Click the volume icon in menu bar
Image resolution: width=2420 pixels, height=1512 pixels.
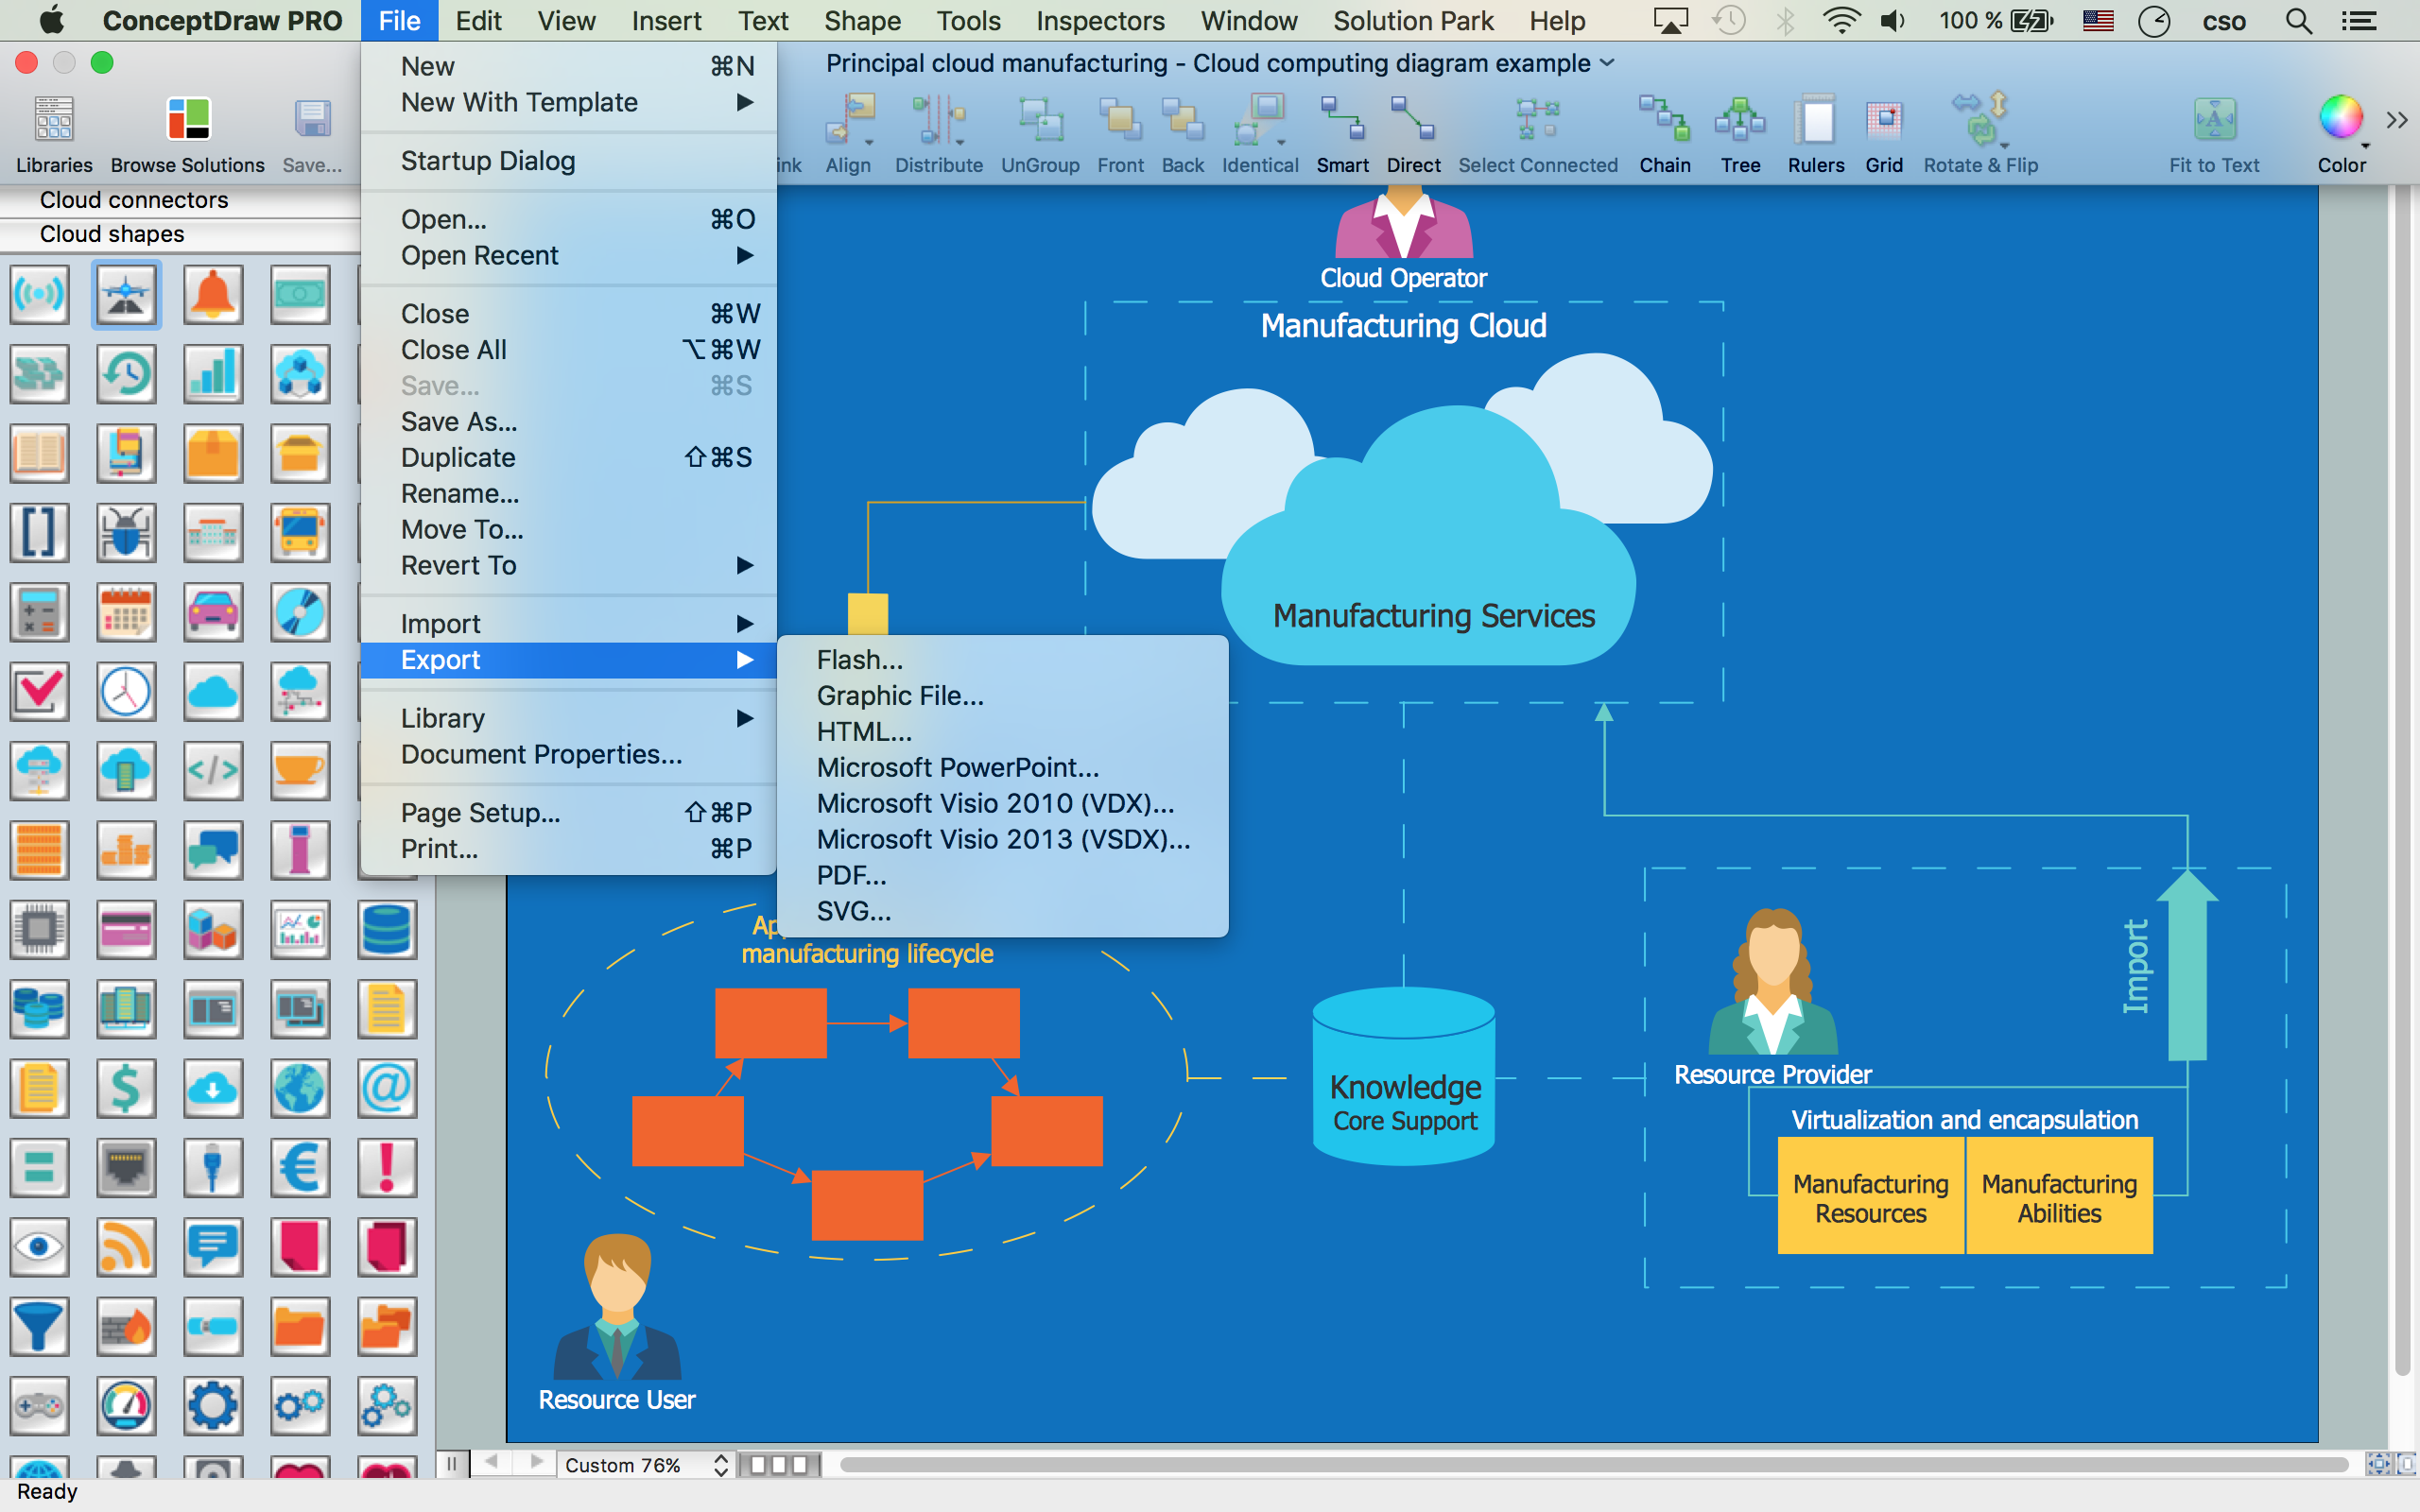click(1892, 20)
